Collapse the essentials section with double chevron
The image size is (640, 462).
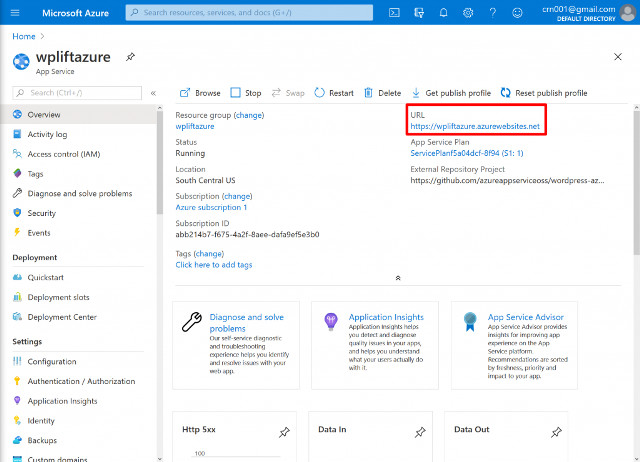(398, 278)
